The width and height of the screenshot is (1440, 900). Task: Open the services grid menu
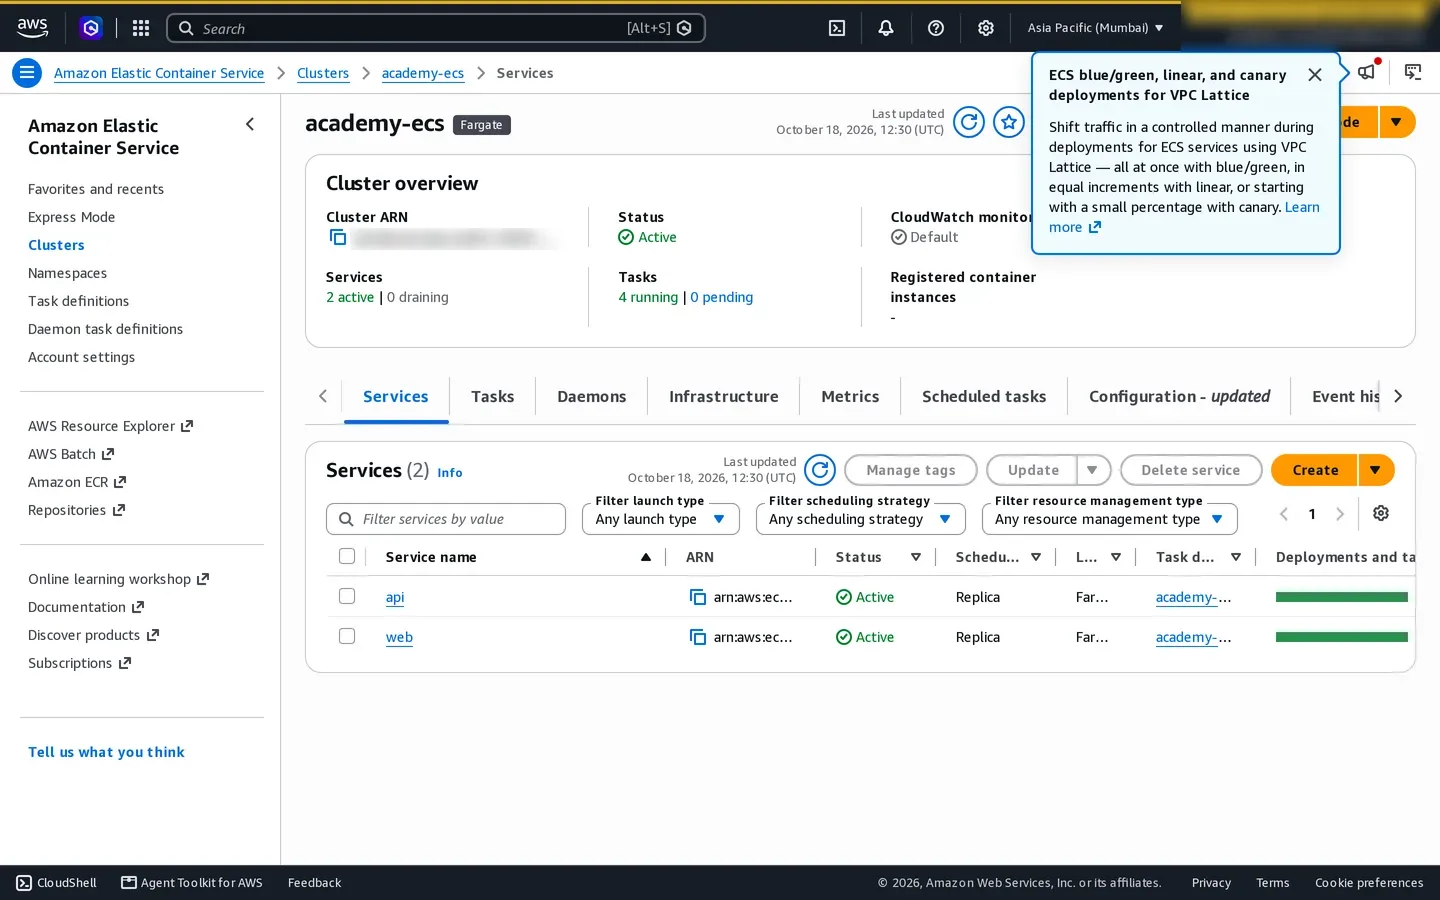(x=141, y=28)
